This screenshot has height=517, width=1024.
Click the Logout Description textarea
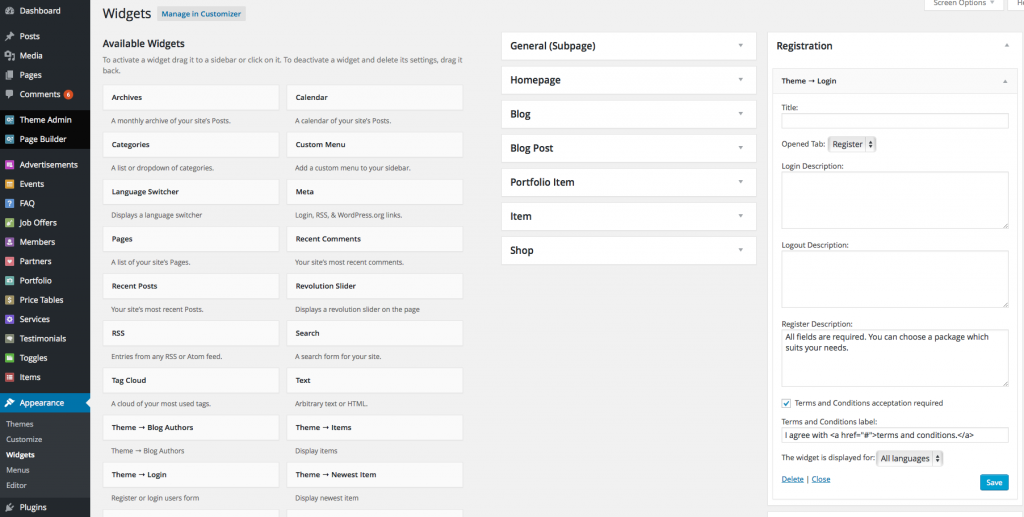point(895,279)
